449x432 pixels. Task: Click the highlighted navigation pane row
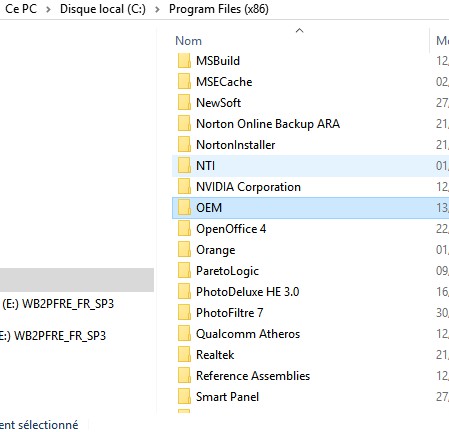click(77, 280)
